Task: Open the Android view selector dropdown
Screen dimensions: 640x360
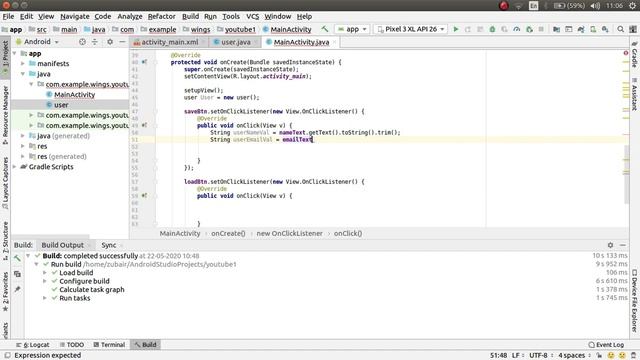Action: (x=38, y=42)
